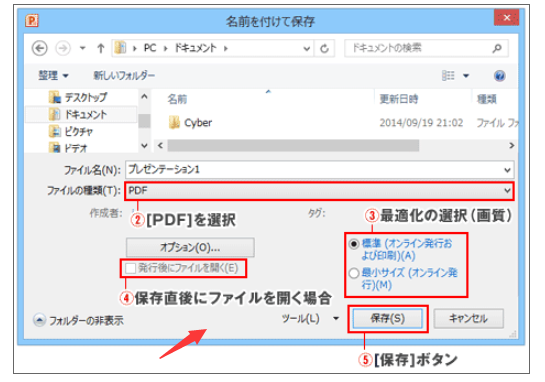Click the Back navigation arrow
545x382 pixels.
[40, 48]
